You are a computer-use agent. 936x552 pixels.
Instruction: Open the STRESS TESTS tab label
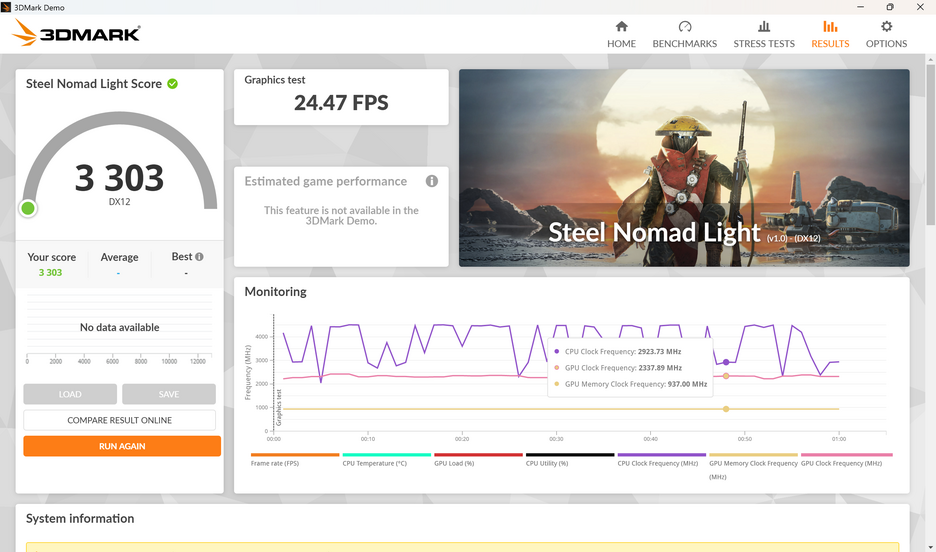tap(764, 44)
